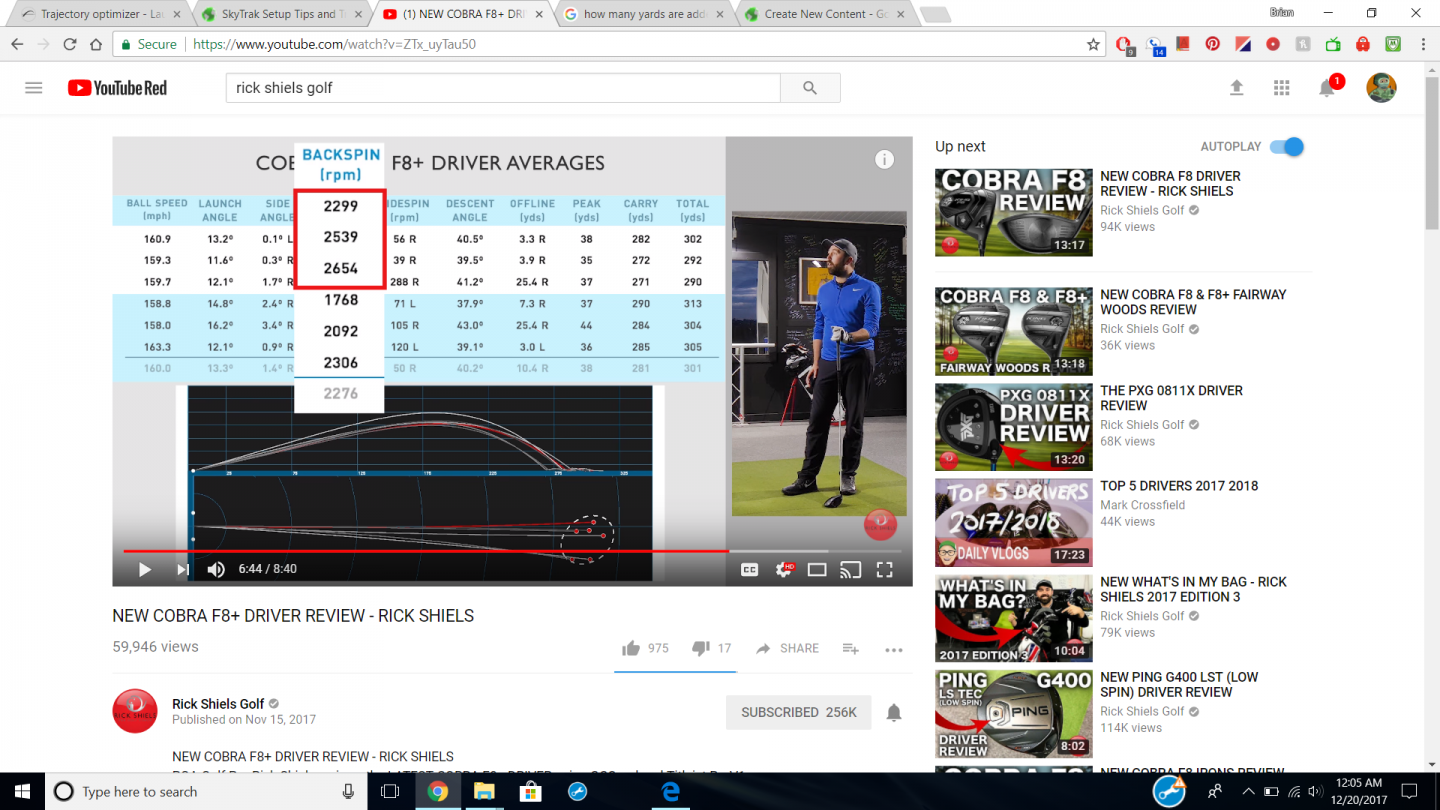The image size is (1440, 810).
Task: Reload the current page
Action: click(70, 44)
